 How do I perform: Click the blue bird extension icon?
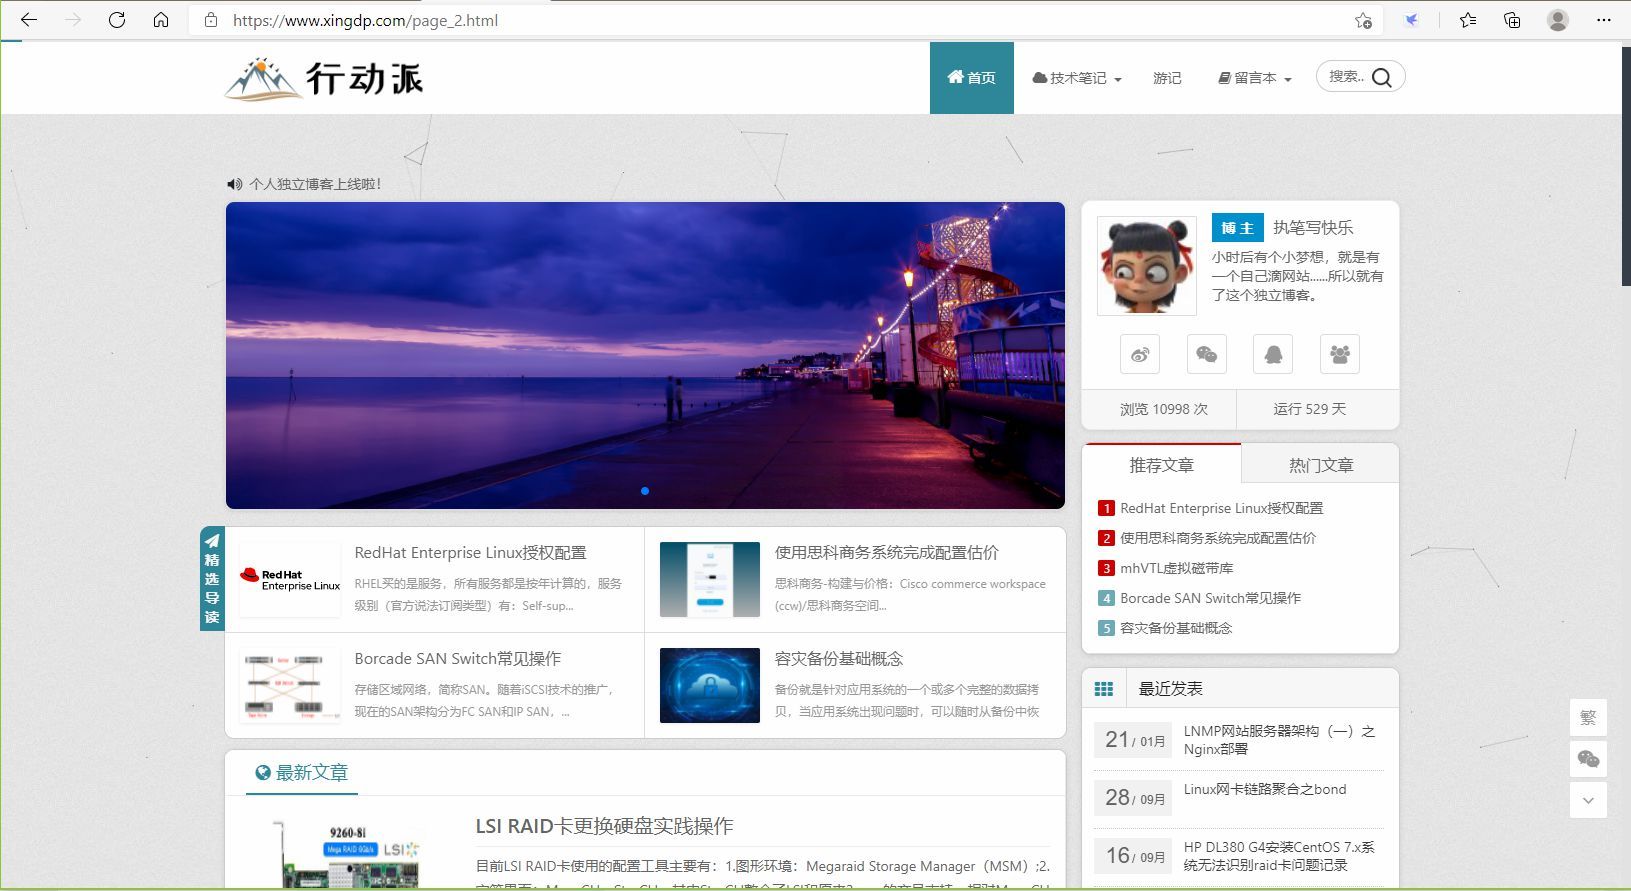1411,20
